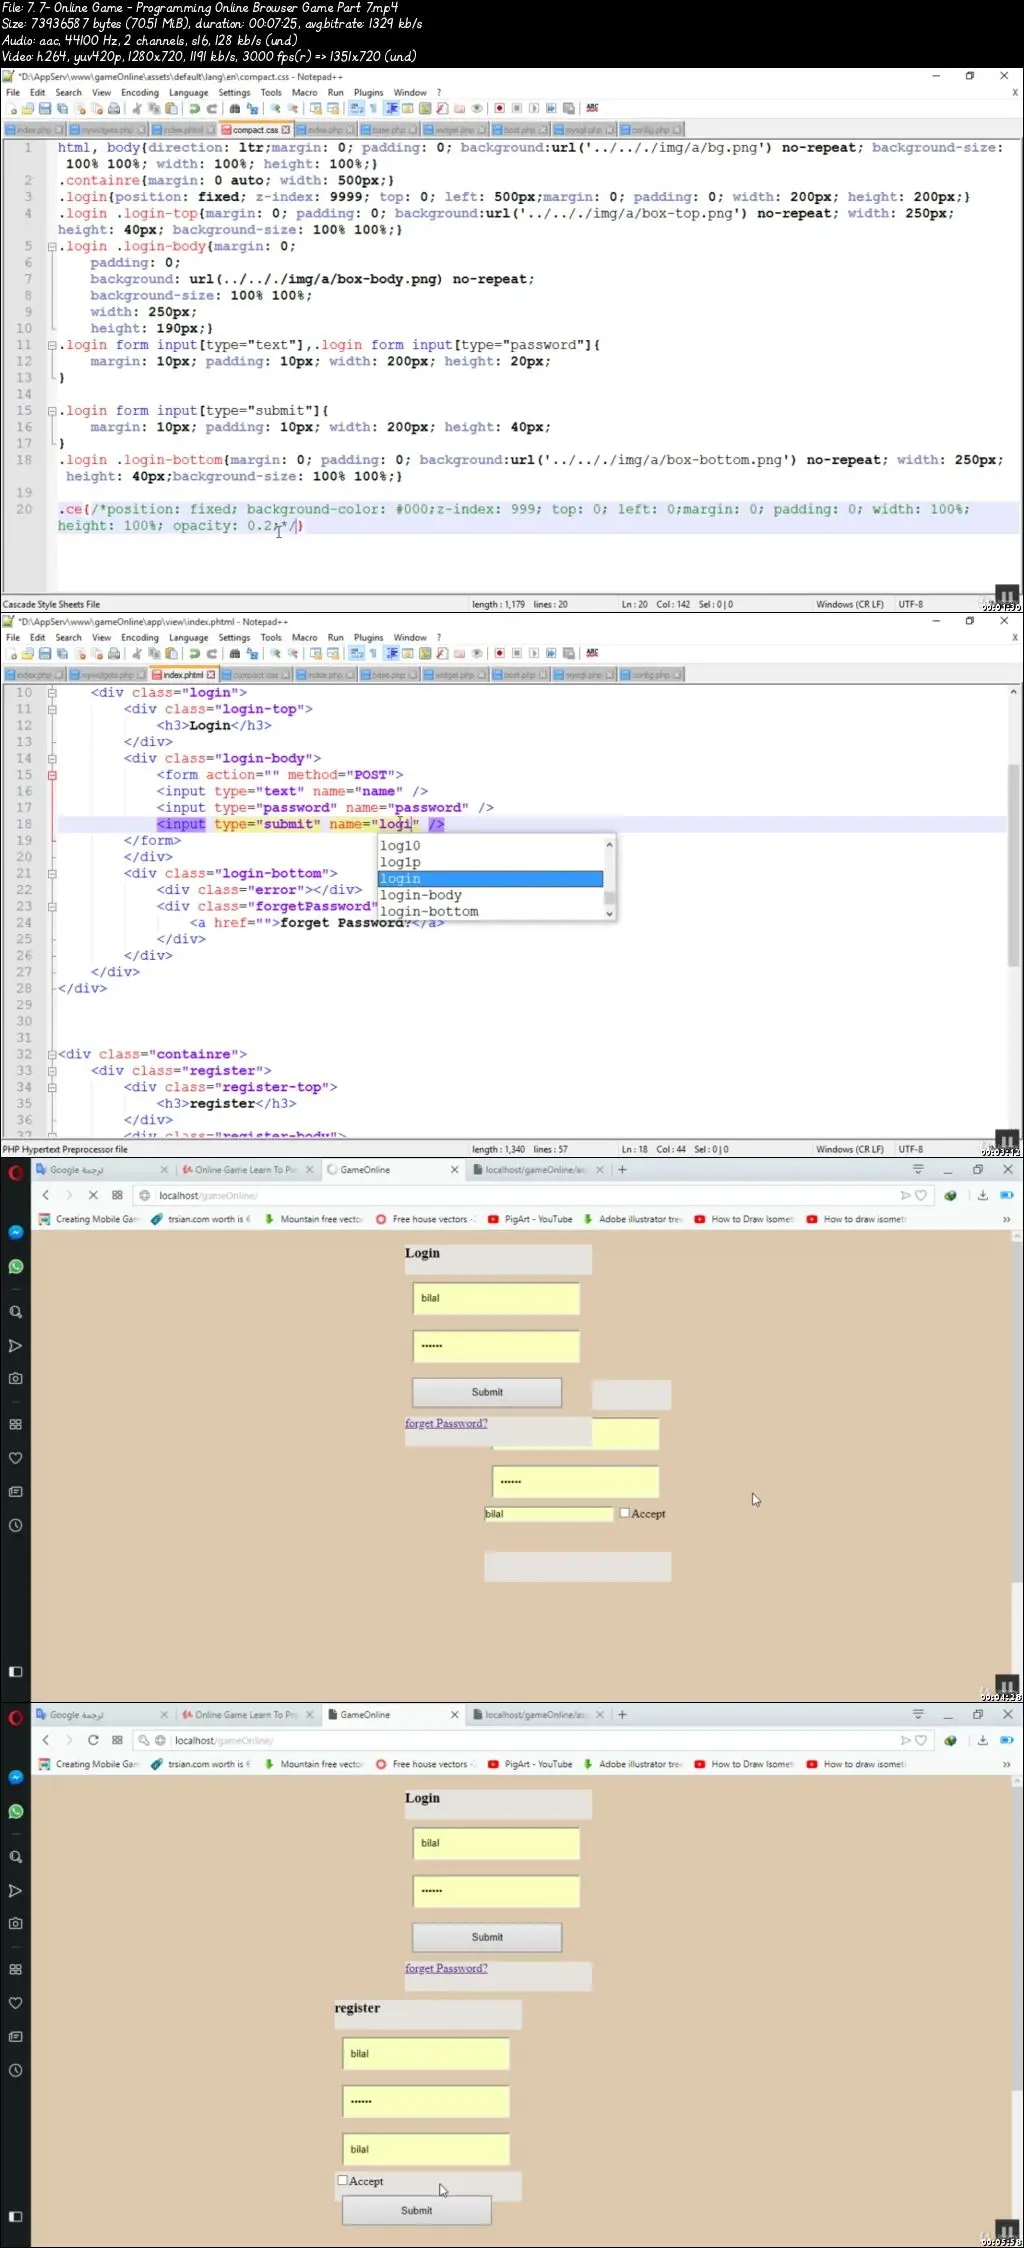
Task: Collapse the fold marker on line 21 login-bottom
Action: [x=52, y=873]
